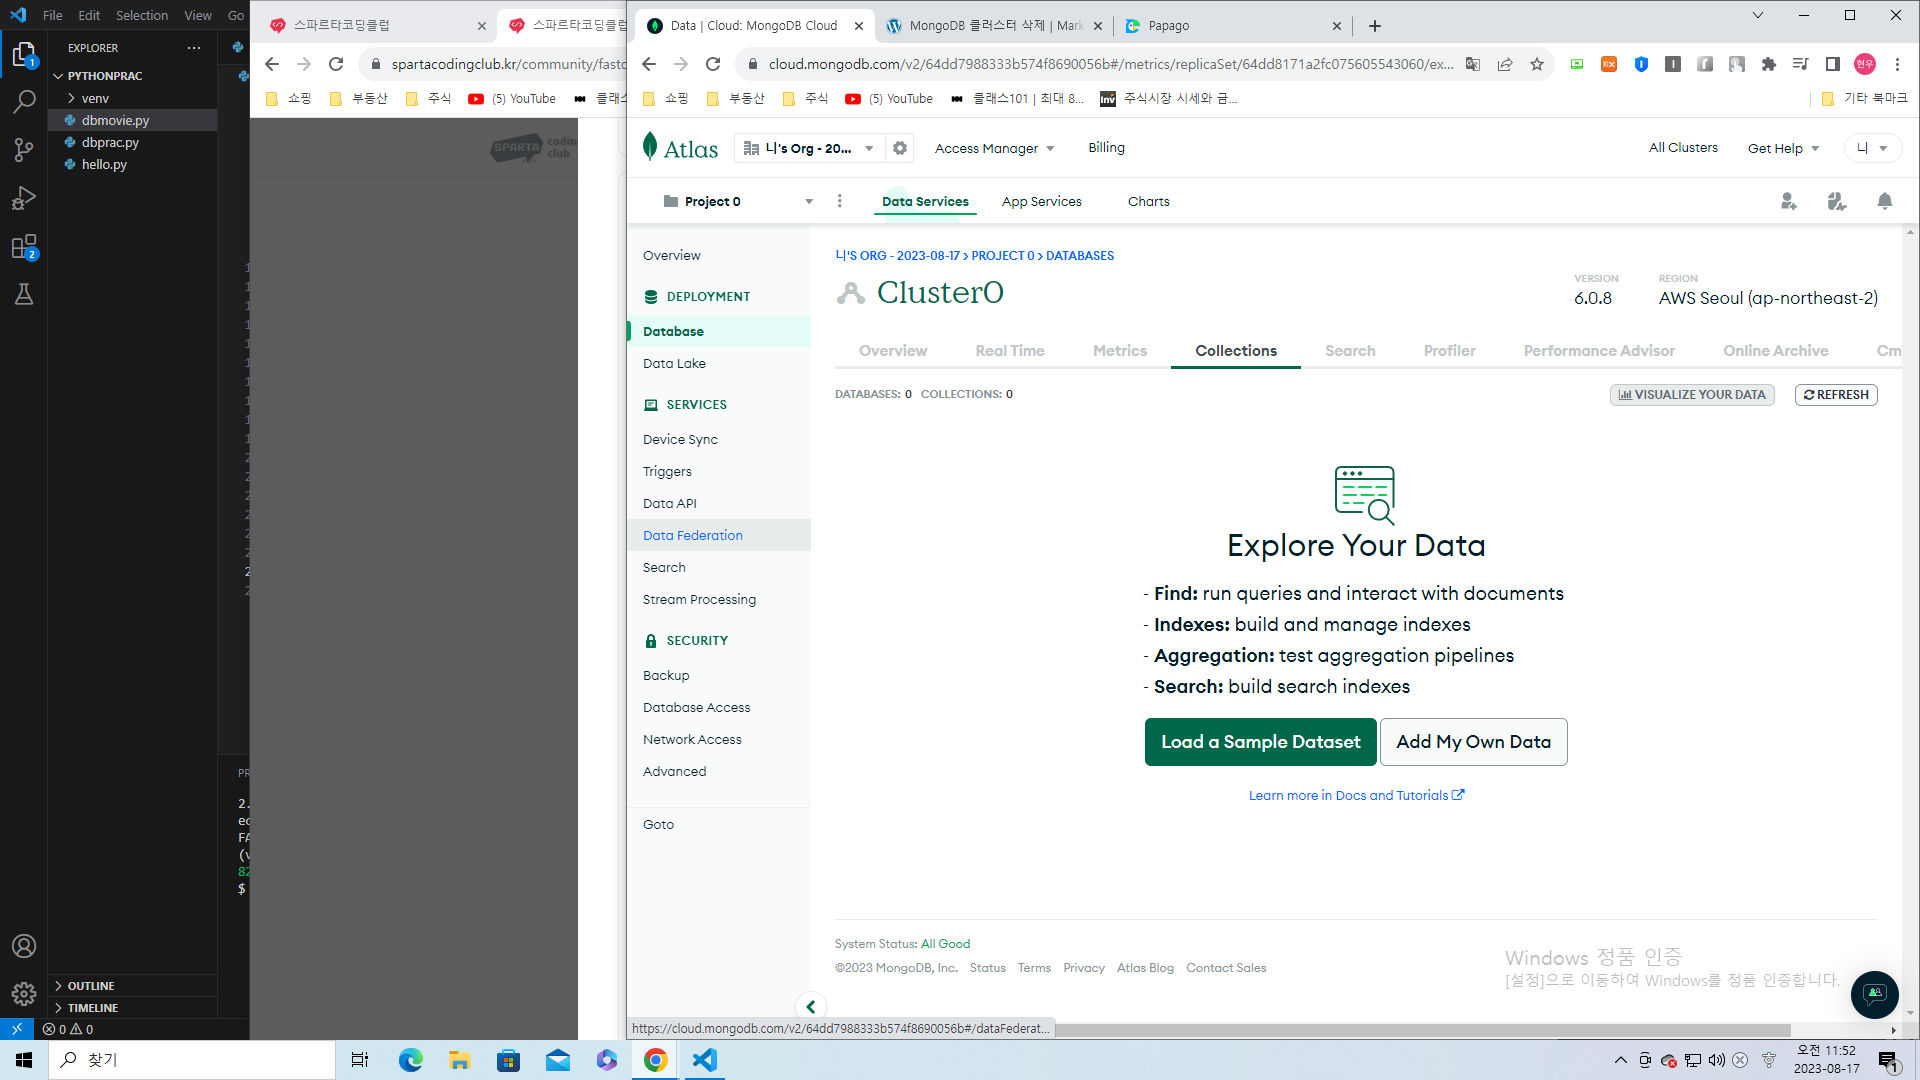Bookmark MongoDB page with star icon

click(x=1537, y=64)
